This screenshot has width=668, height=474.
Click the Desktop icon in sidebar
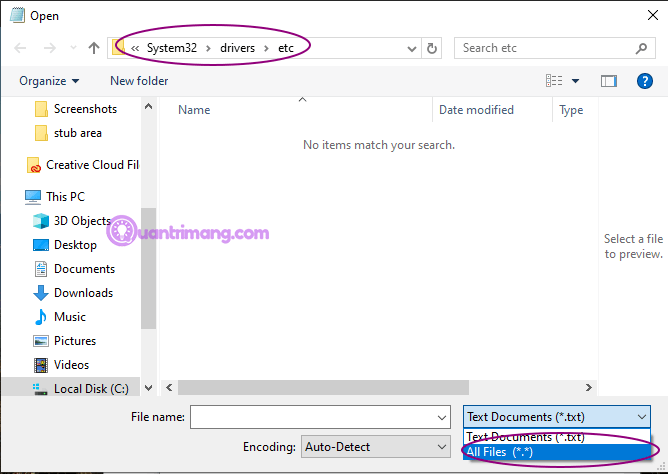point(41,245)
